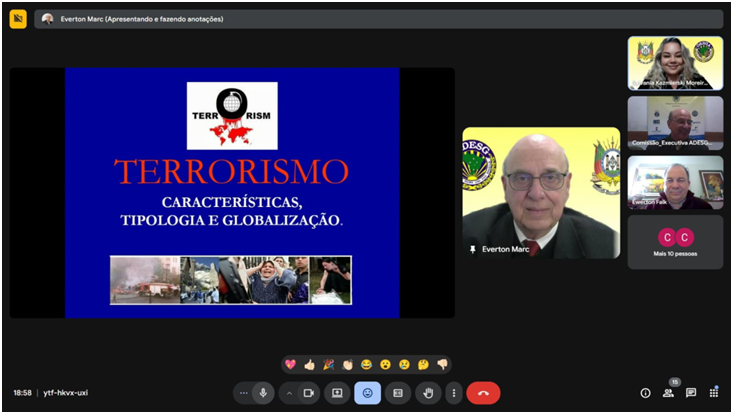Open the activities grid icon
The width and height of the screenshot is (733, 414).
pyautogui.click(x=714, y=393)
